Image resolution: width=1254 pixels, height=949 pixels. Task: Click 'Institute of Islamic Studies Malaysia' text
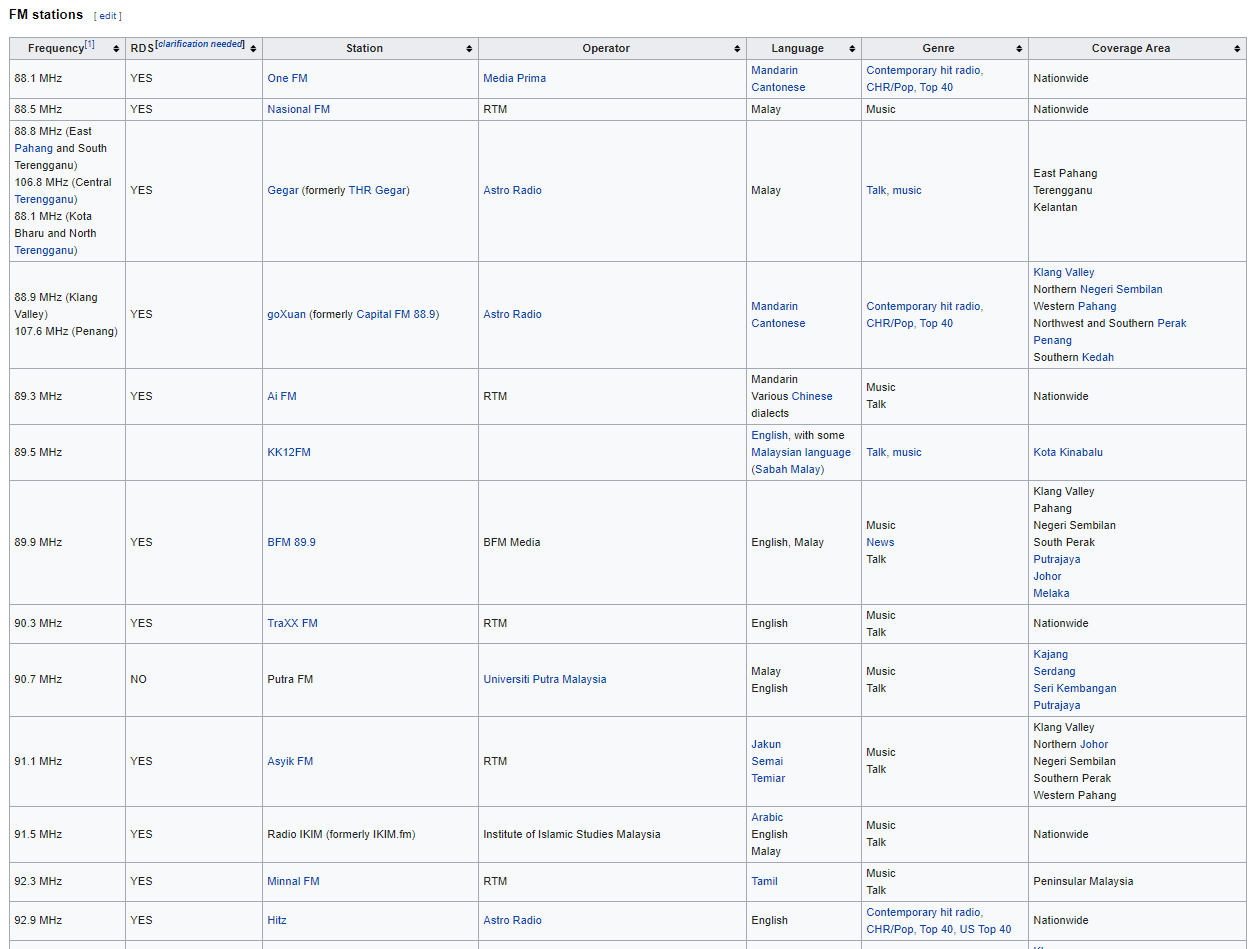(x=572, y=835)
